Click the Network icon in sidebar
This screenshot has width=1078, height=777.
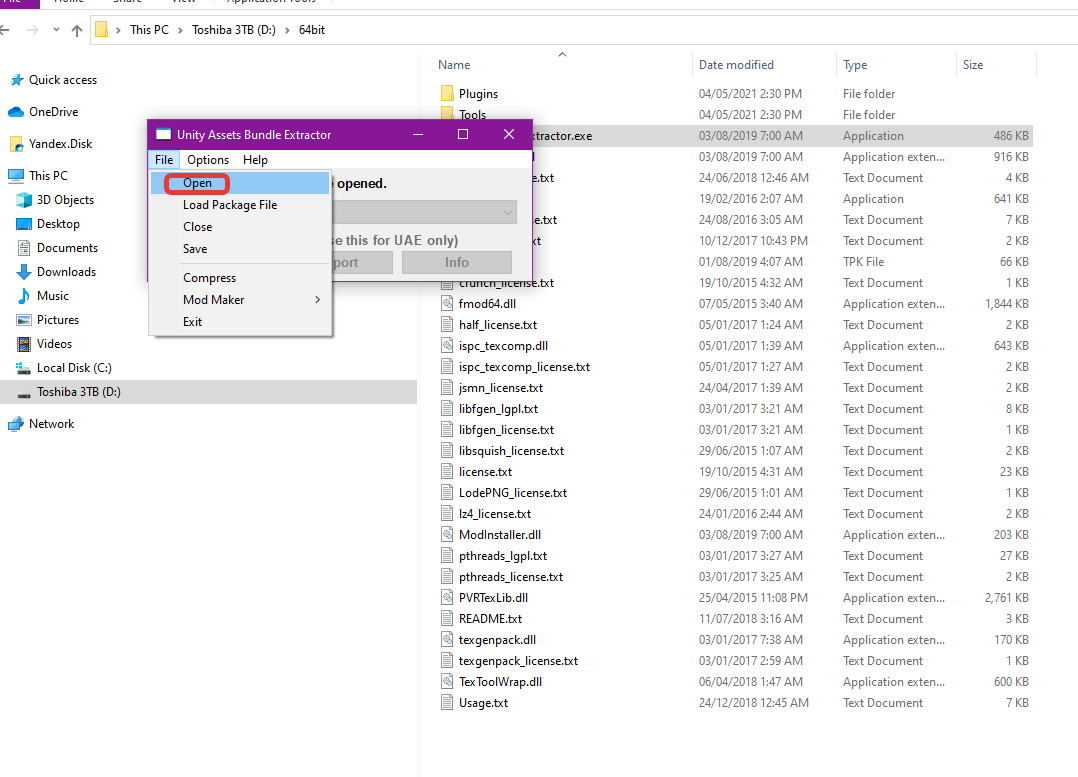coord(16,424)
